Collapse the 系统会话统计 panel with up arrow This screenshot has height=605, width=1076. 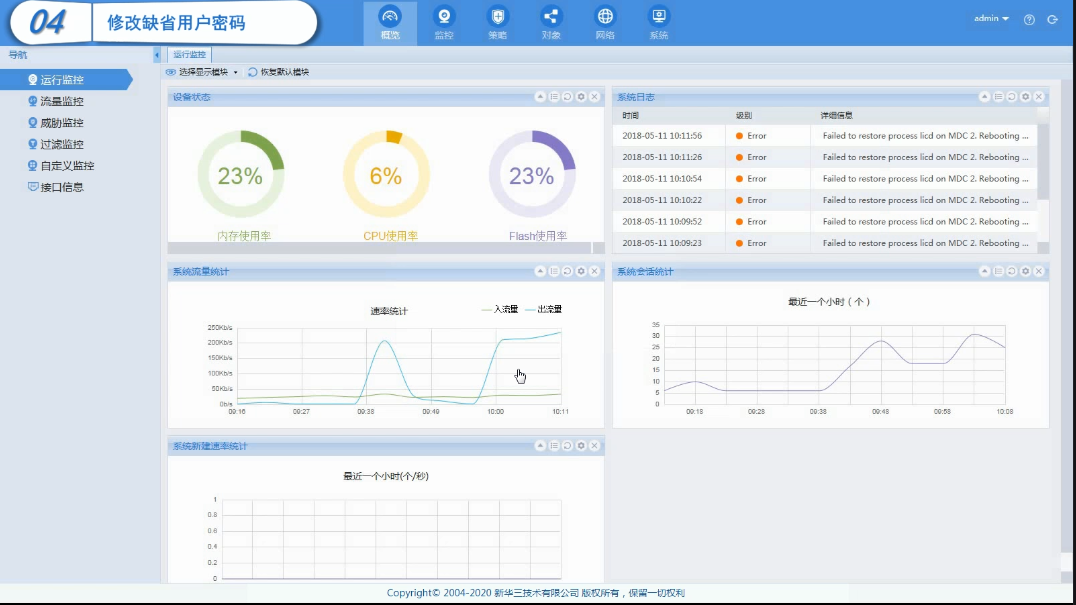984,272
